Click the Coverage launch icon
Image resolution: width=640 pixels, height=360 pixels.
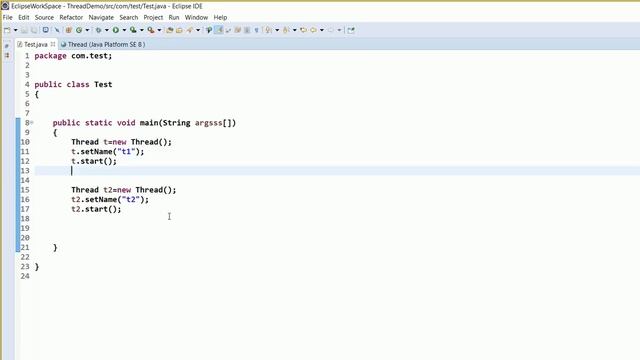133,30
